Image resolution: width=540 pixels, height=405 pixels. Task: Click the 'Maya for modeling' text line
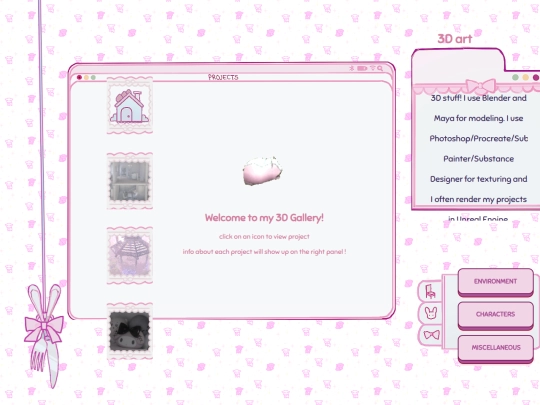(478, 118)
